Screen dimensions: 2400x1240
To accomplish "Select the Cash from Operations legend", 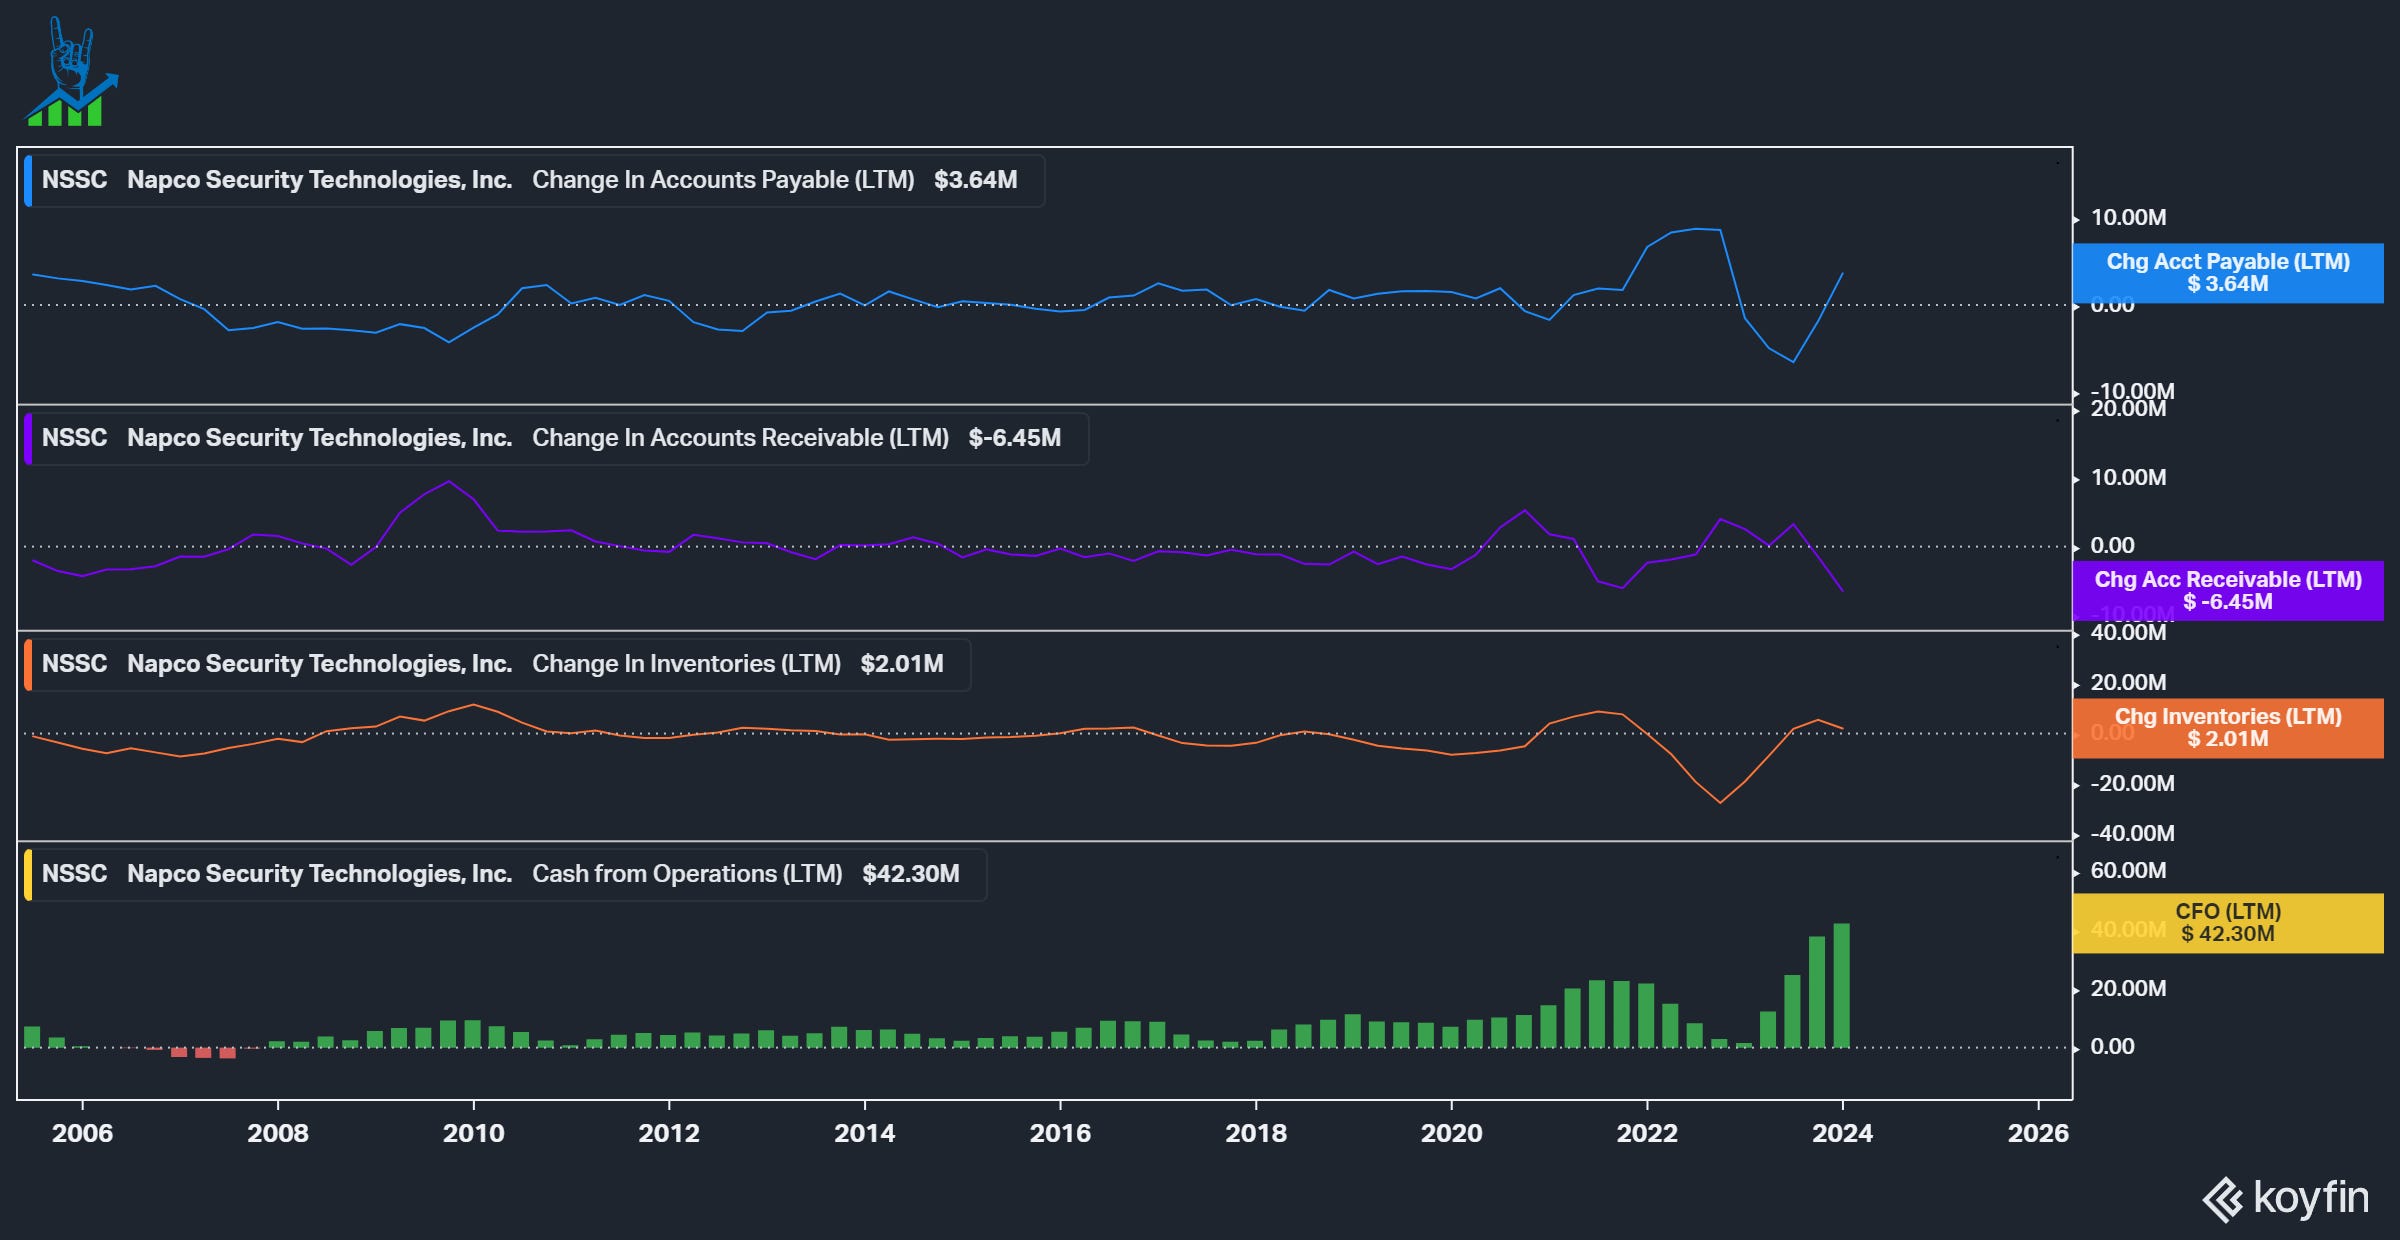I will [x=505, y=874].
